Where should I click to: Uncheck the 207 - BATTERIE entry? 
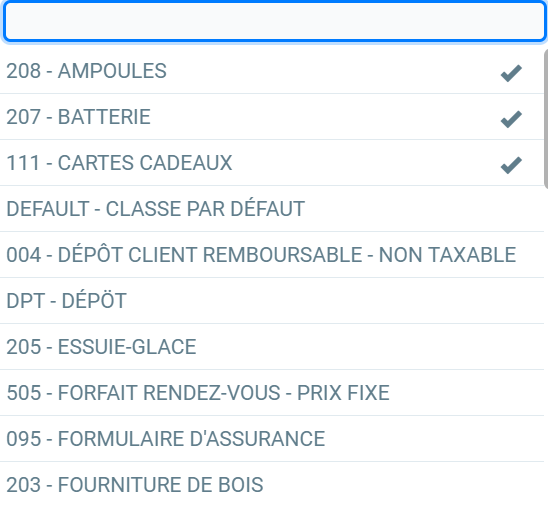tap(272, 117)
